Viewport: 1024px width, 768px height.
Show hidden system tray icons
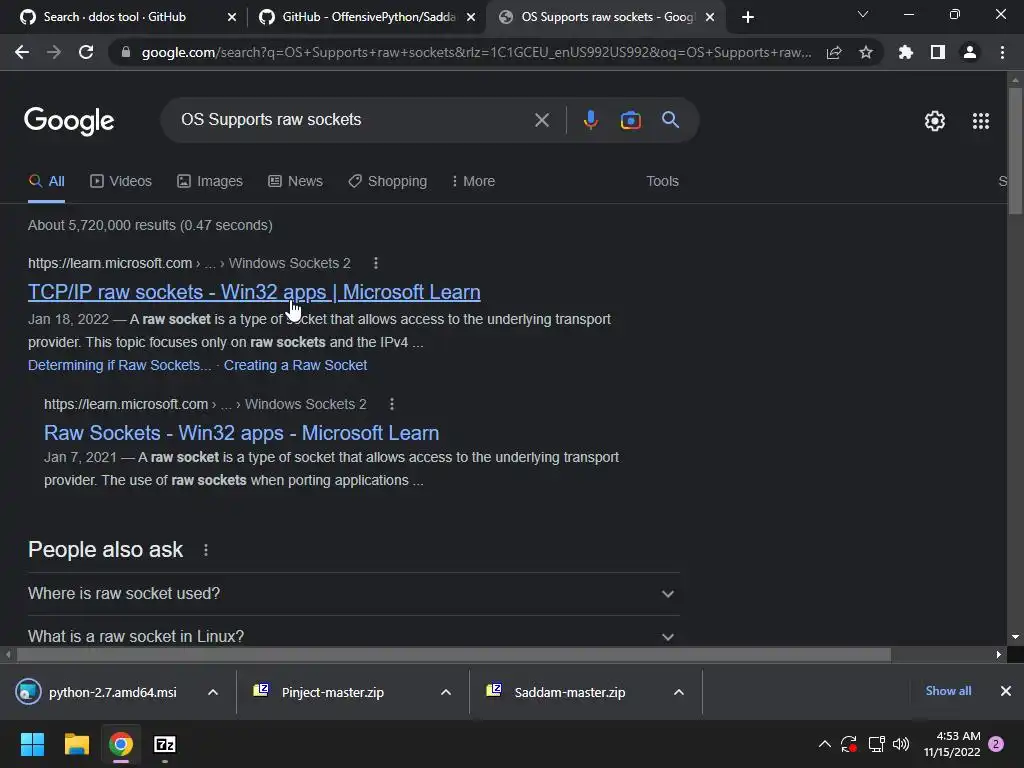825,744
